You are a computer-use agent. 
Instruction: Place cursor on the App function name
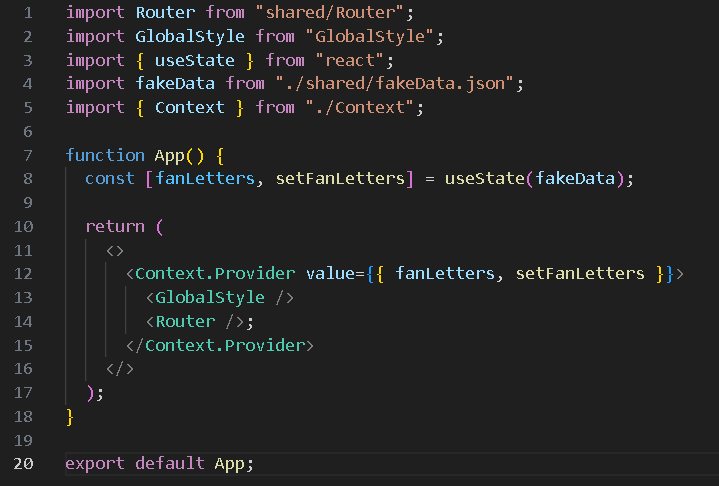(169, 156)
